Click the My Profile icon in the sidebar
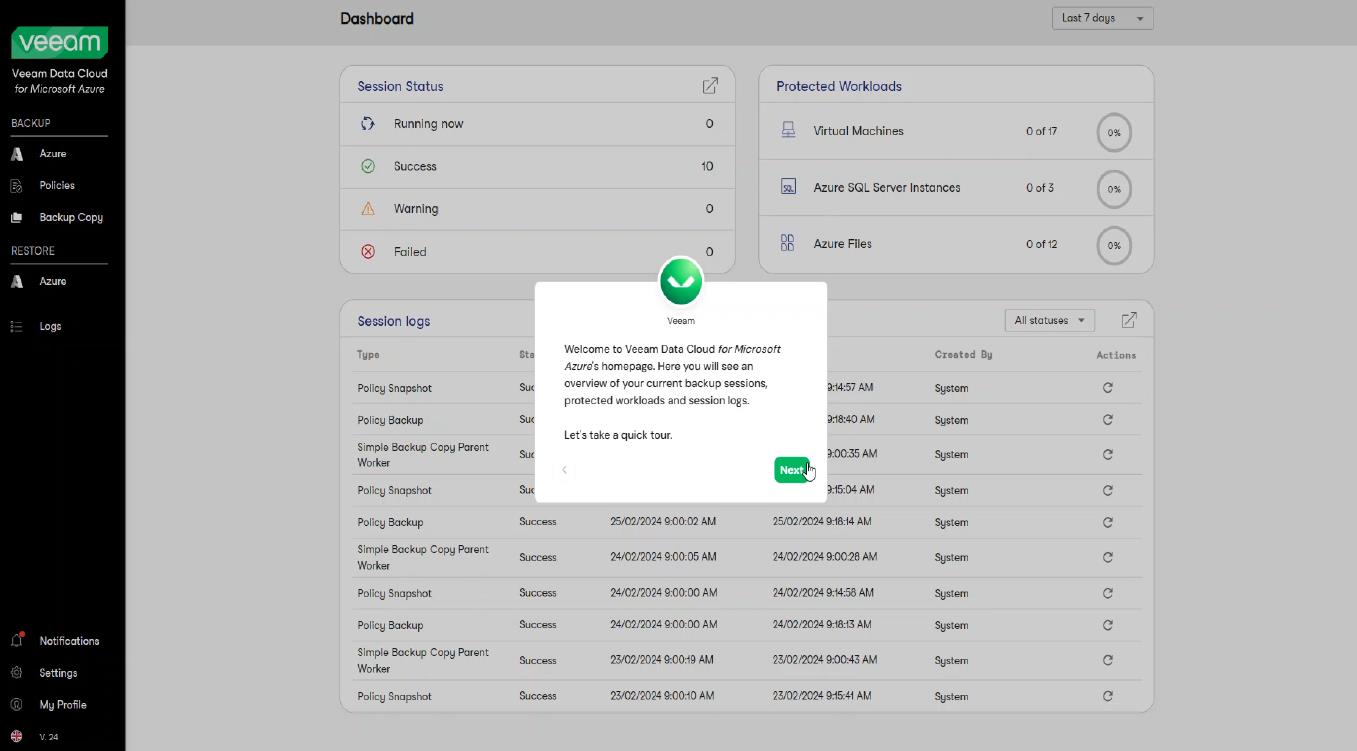Screen dimensions: 1357x751 click(x=16, y=705)
